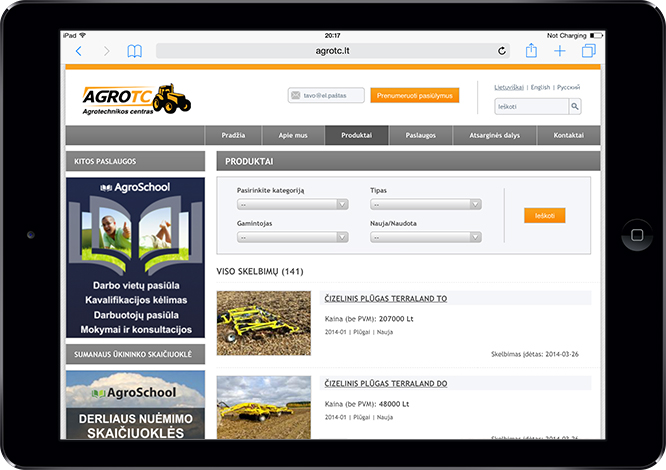Click the 207000 Lt price text

point(396,319)
